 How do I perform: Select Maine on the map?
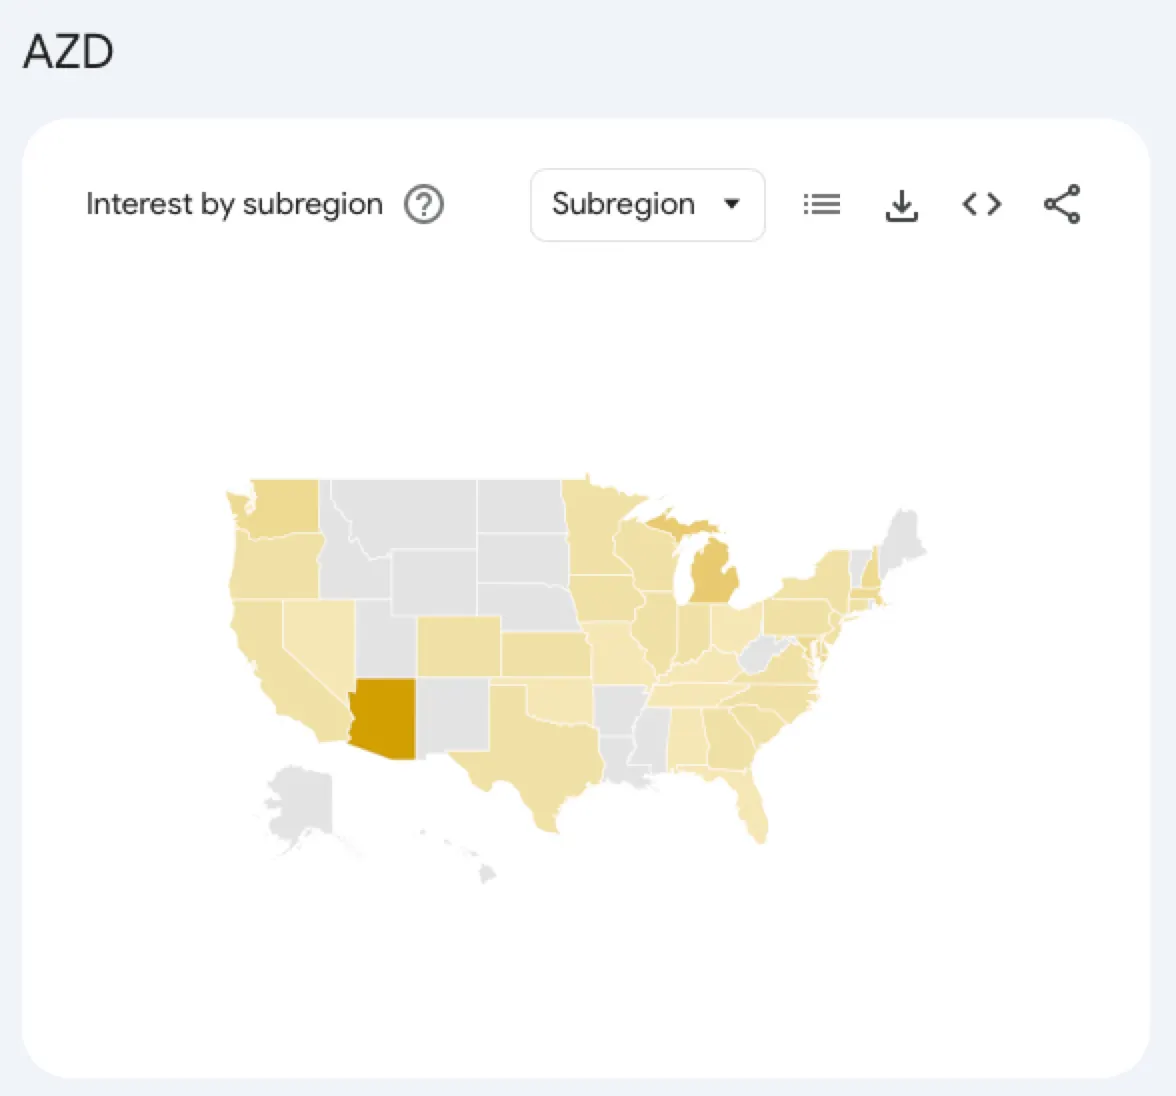pyautogui.click(x=904, y=540)
